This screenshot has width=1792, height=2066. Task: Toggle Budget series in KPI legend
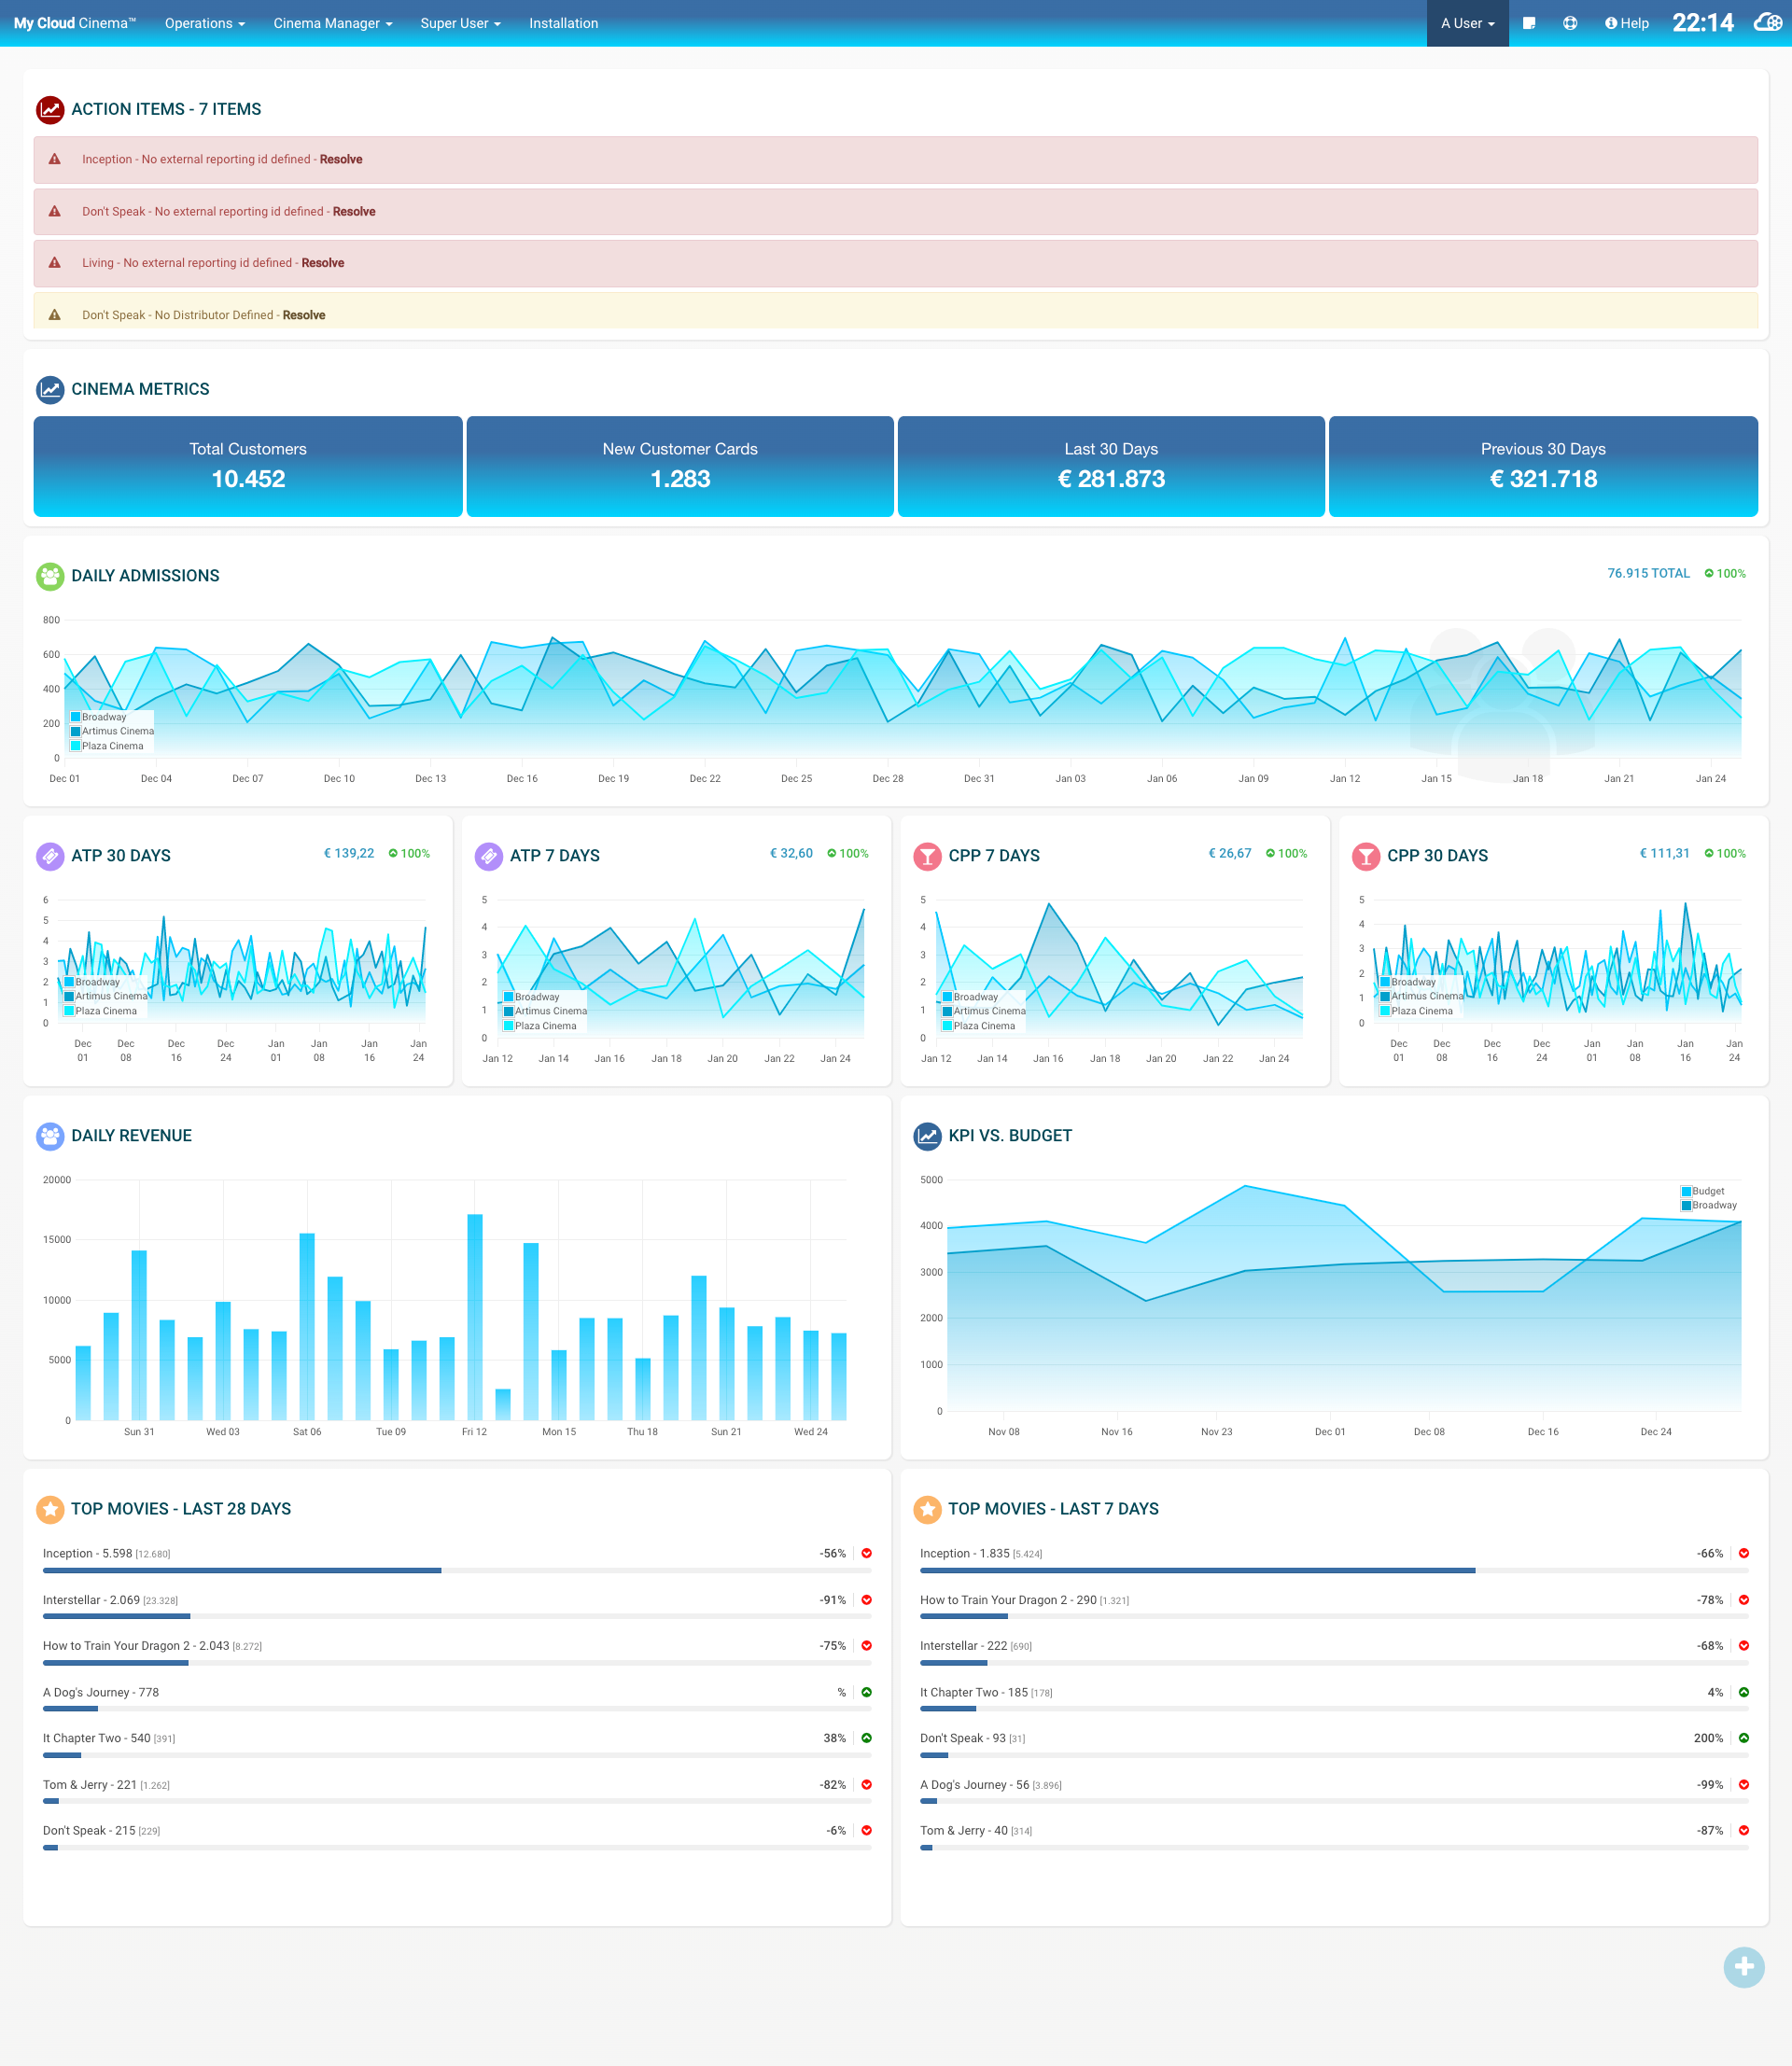click(1707, 1191)
